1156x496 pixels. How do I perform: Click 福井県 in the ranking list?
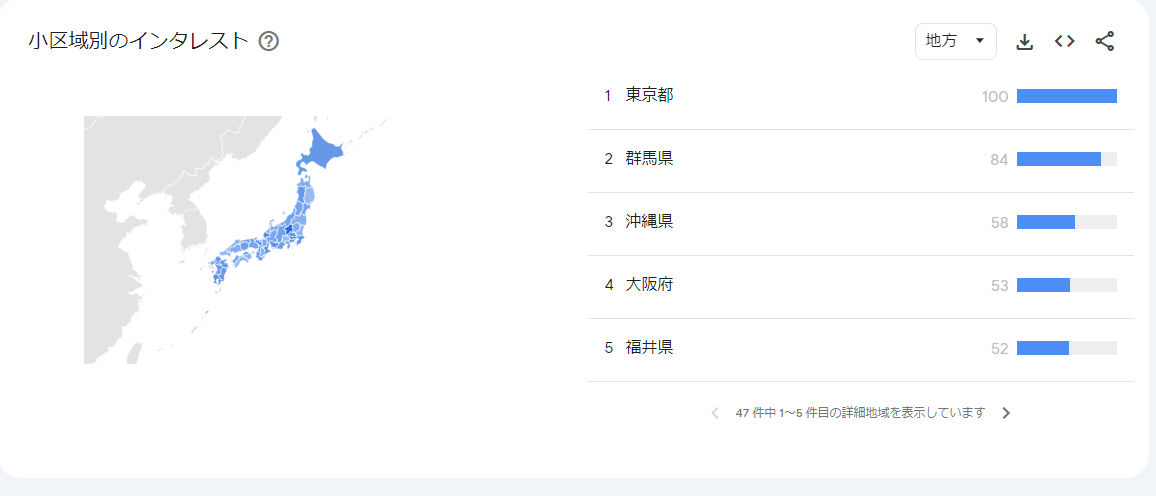pos(650,348)
